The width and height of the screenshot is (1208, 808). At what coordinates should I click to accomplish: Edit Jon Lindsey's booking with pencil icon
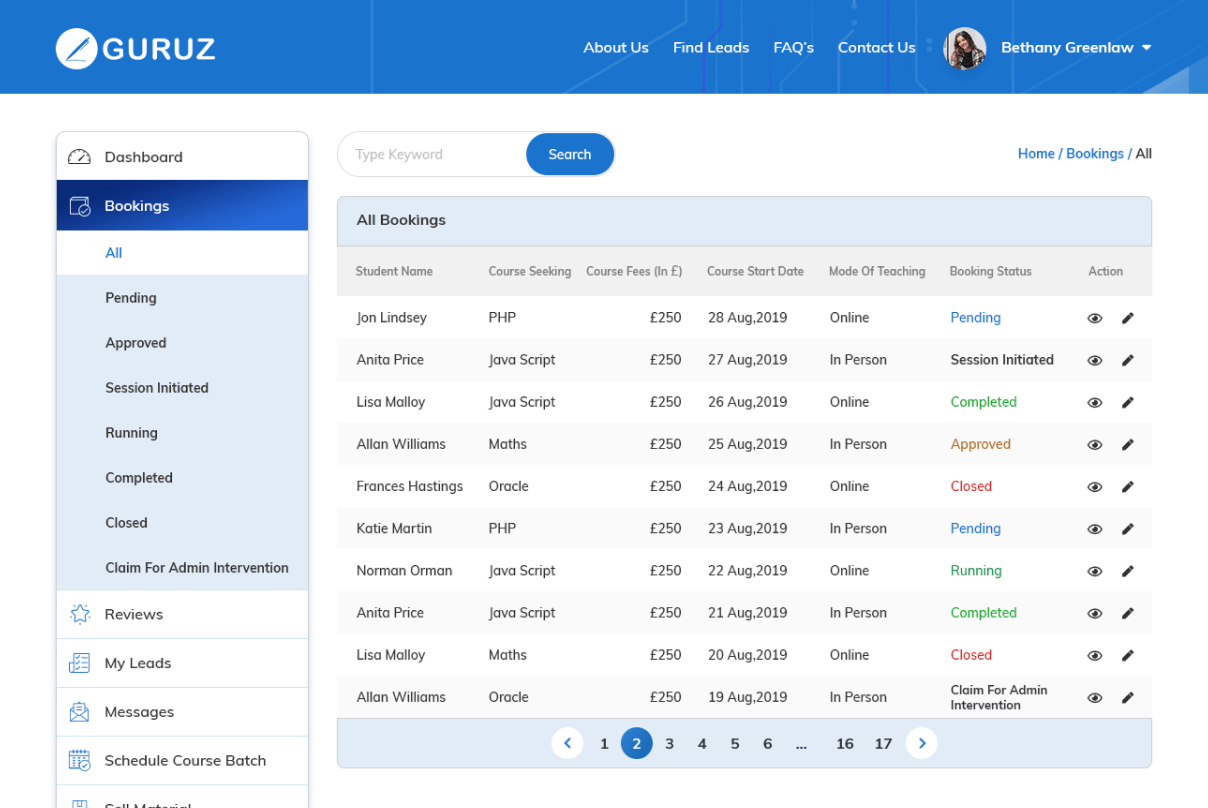[1128, 318]
